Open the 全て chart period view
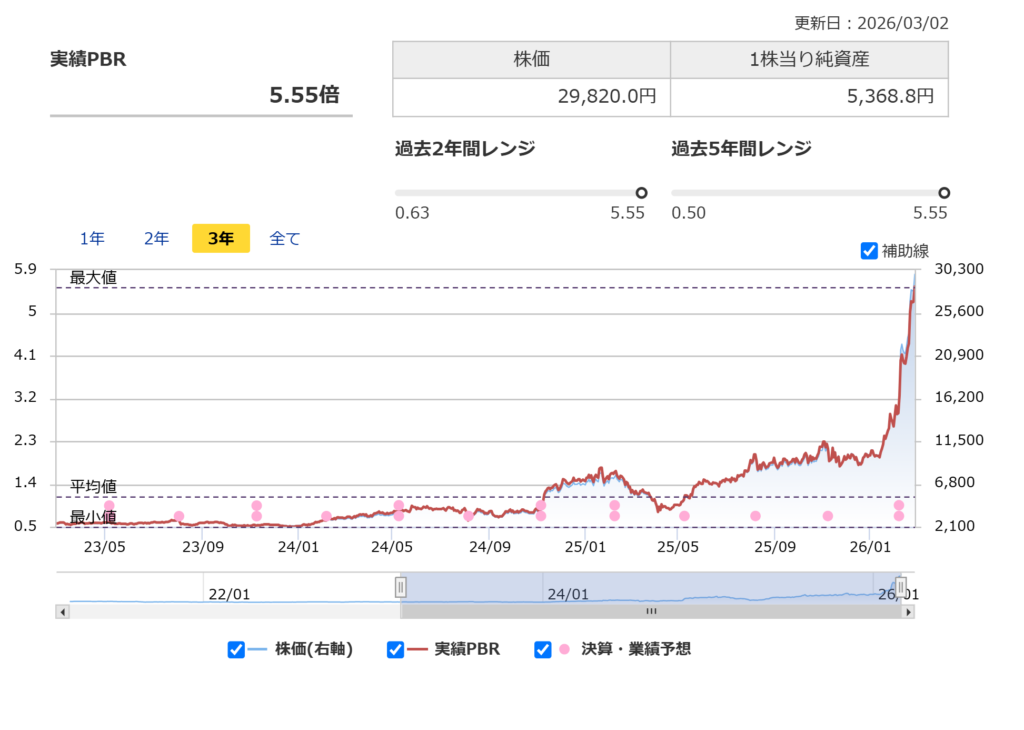1024x730 pixels. coord(284,238)
